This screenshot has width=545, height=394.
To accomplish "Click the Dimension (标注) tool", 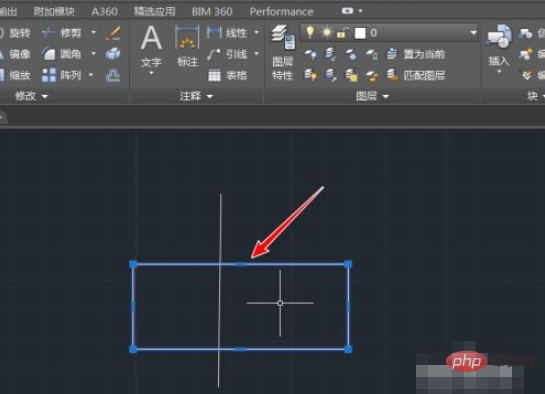I will pyautogui.click(x=187, y=46).
